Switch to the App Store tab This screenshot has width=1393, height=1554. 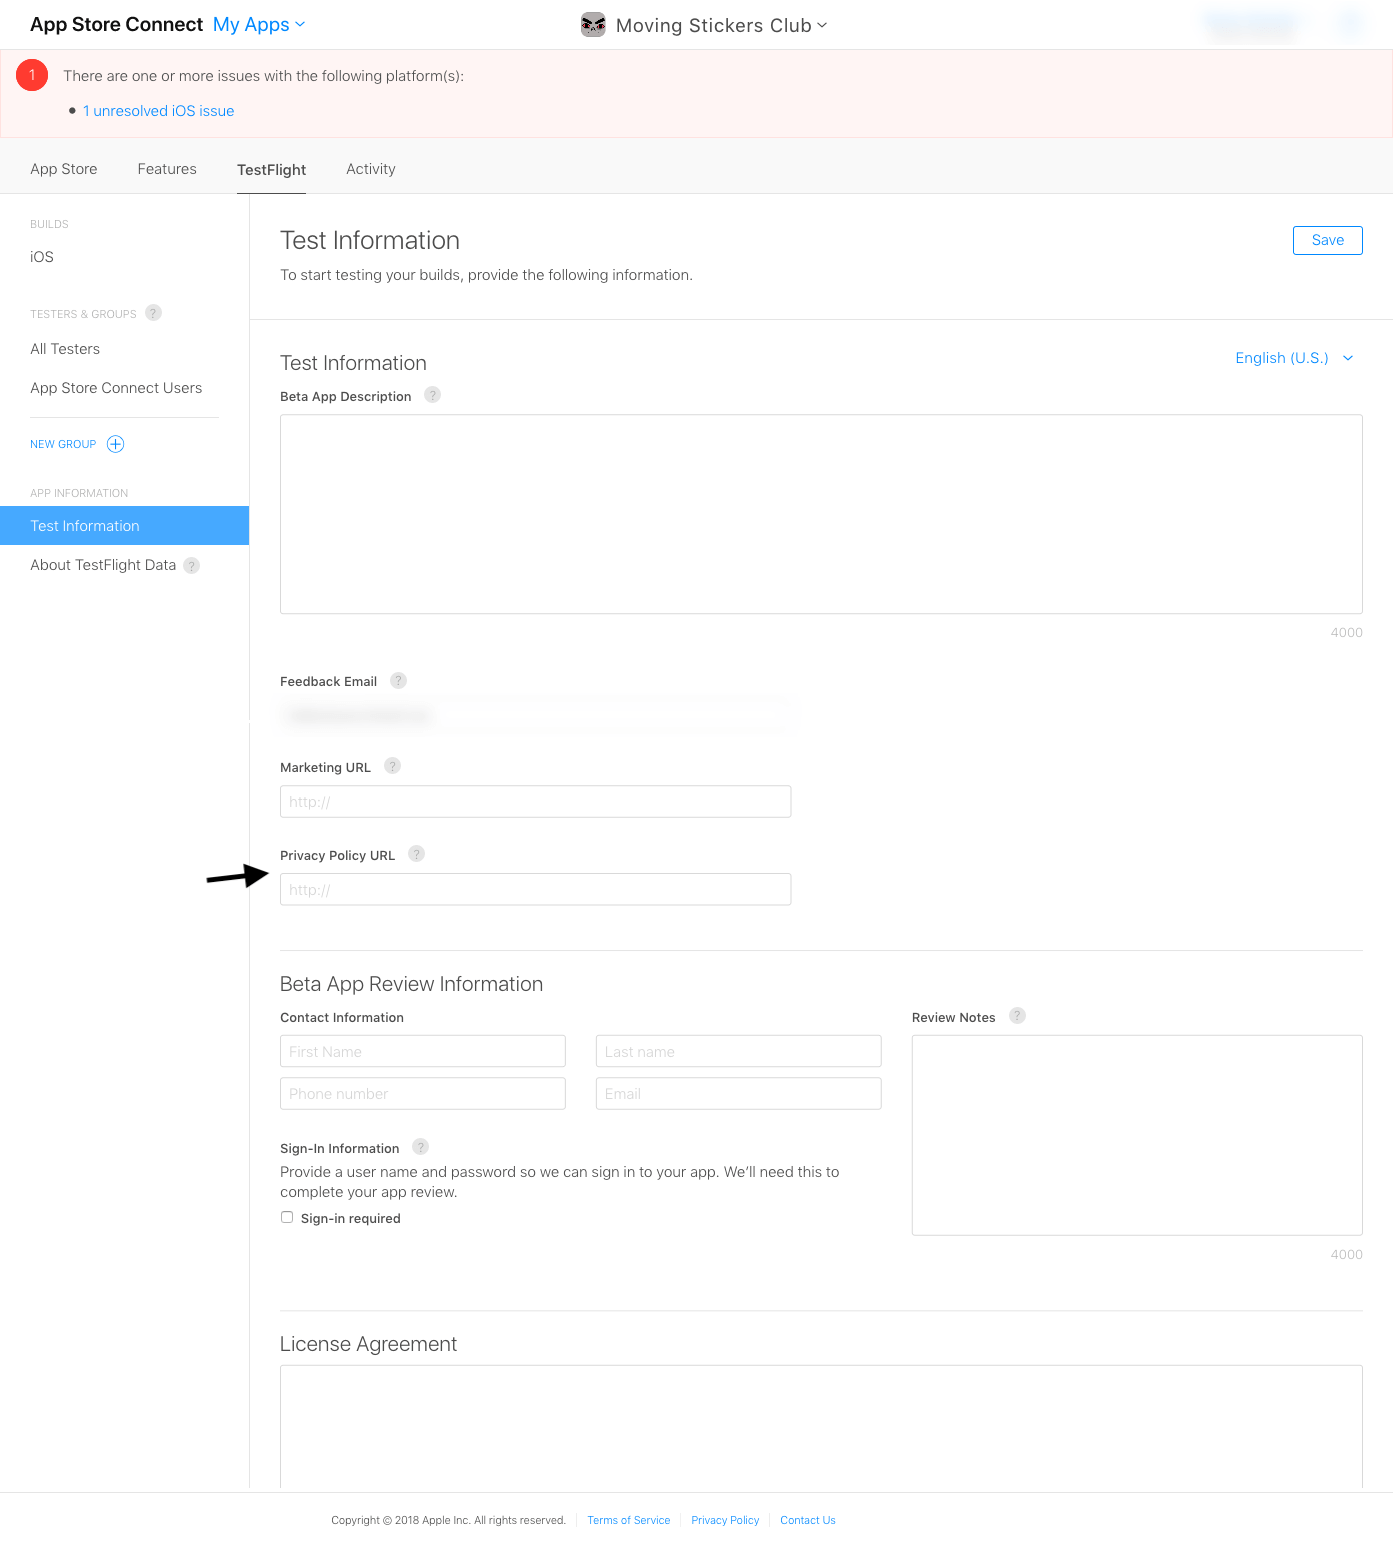coord(63,169)
